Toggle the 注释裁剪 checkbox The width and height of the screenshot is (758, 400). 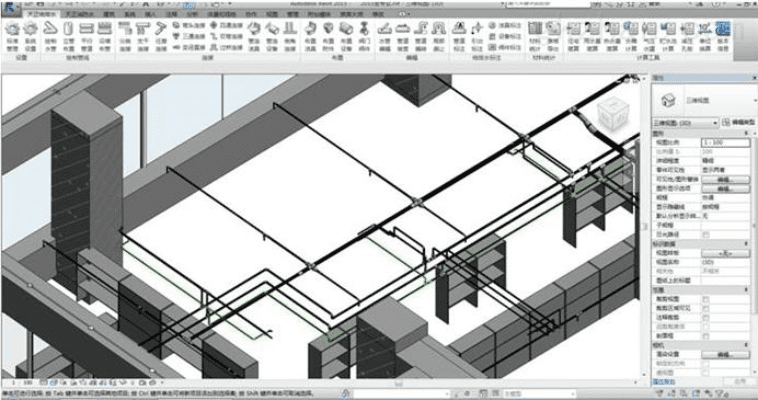coord(707,317)
